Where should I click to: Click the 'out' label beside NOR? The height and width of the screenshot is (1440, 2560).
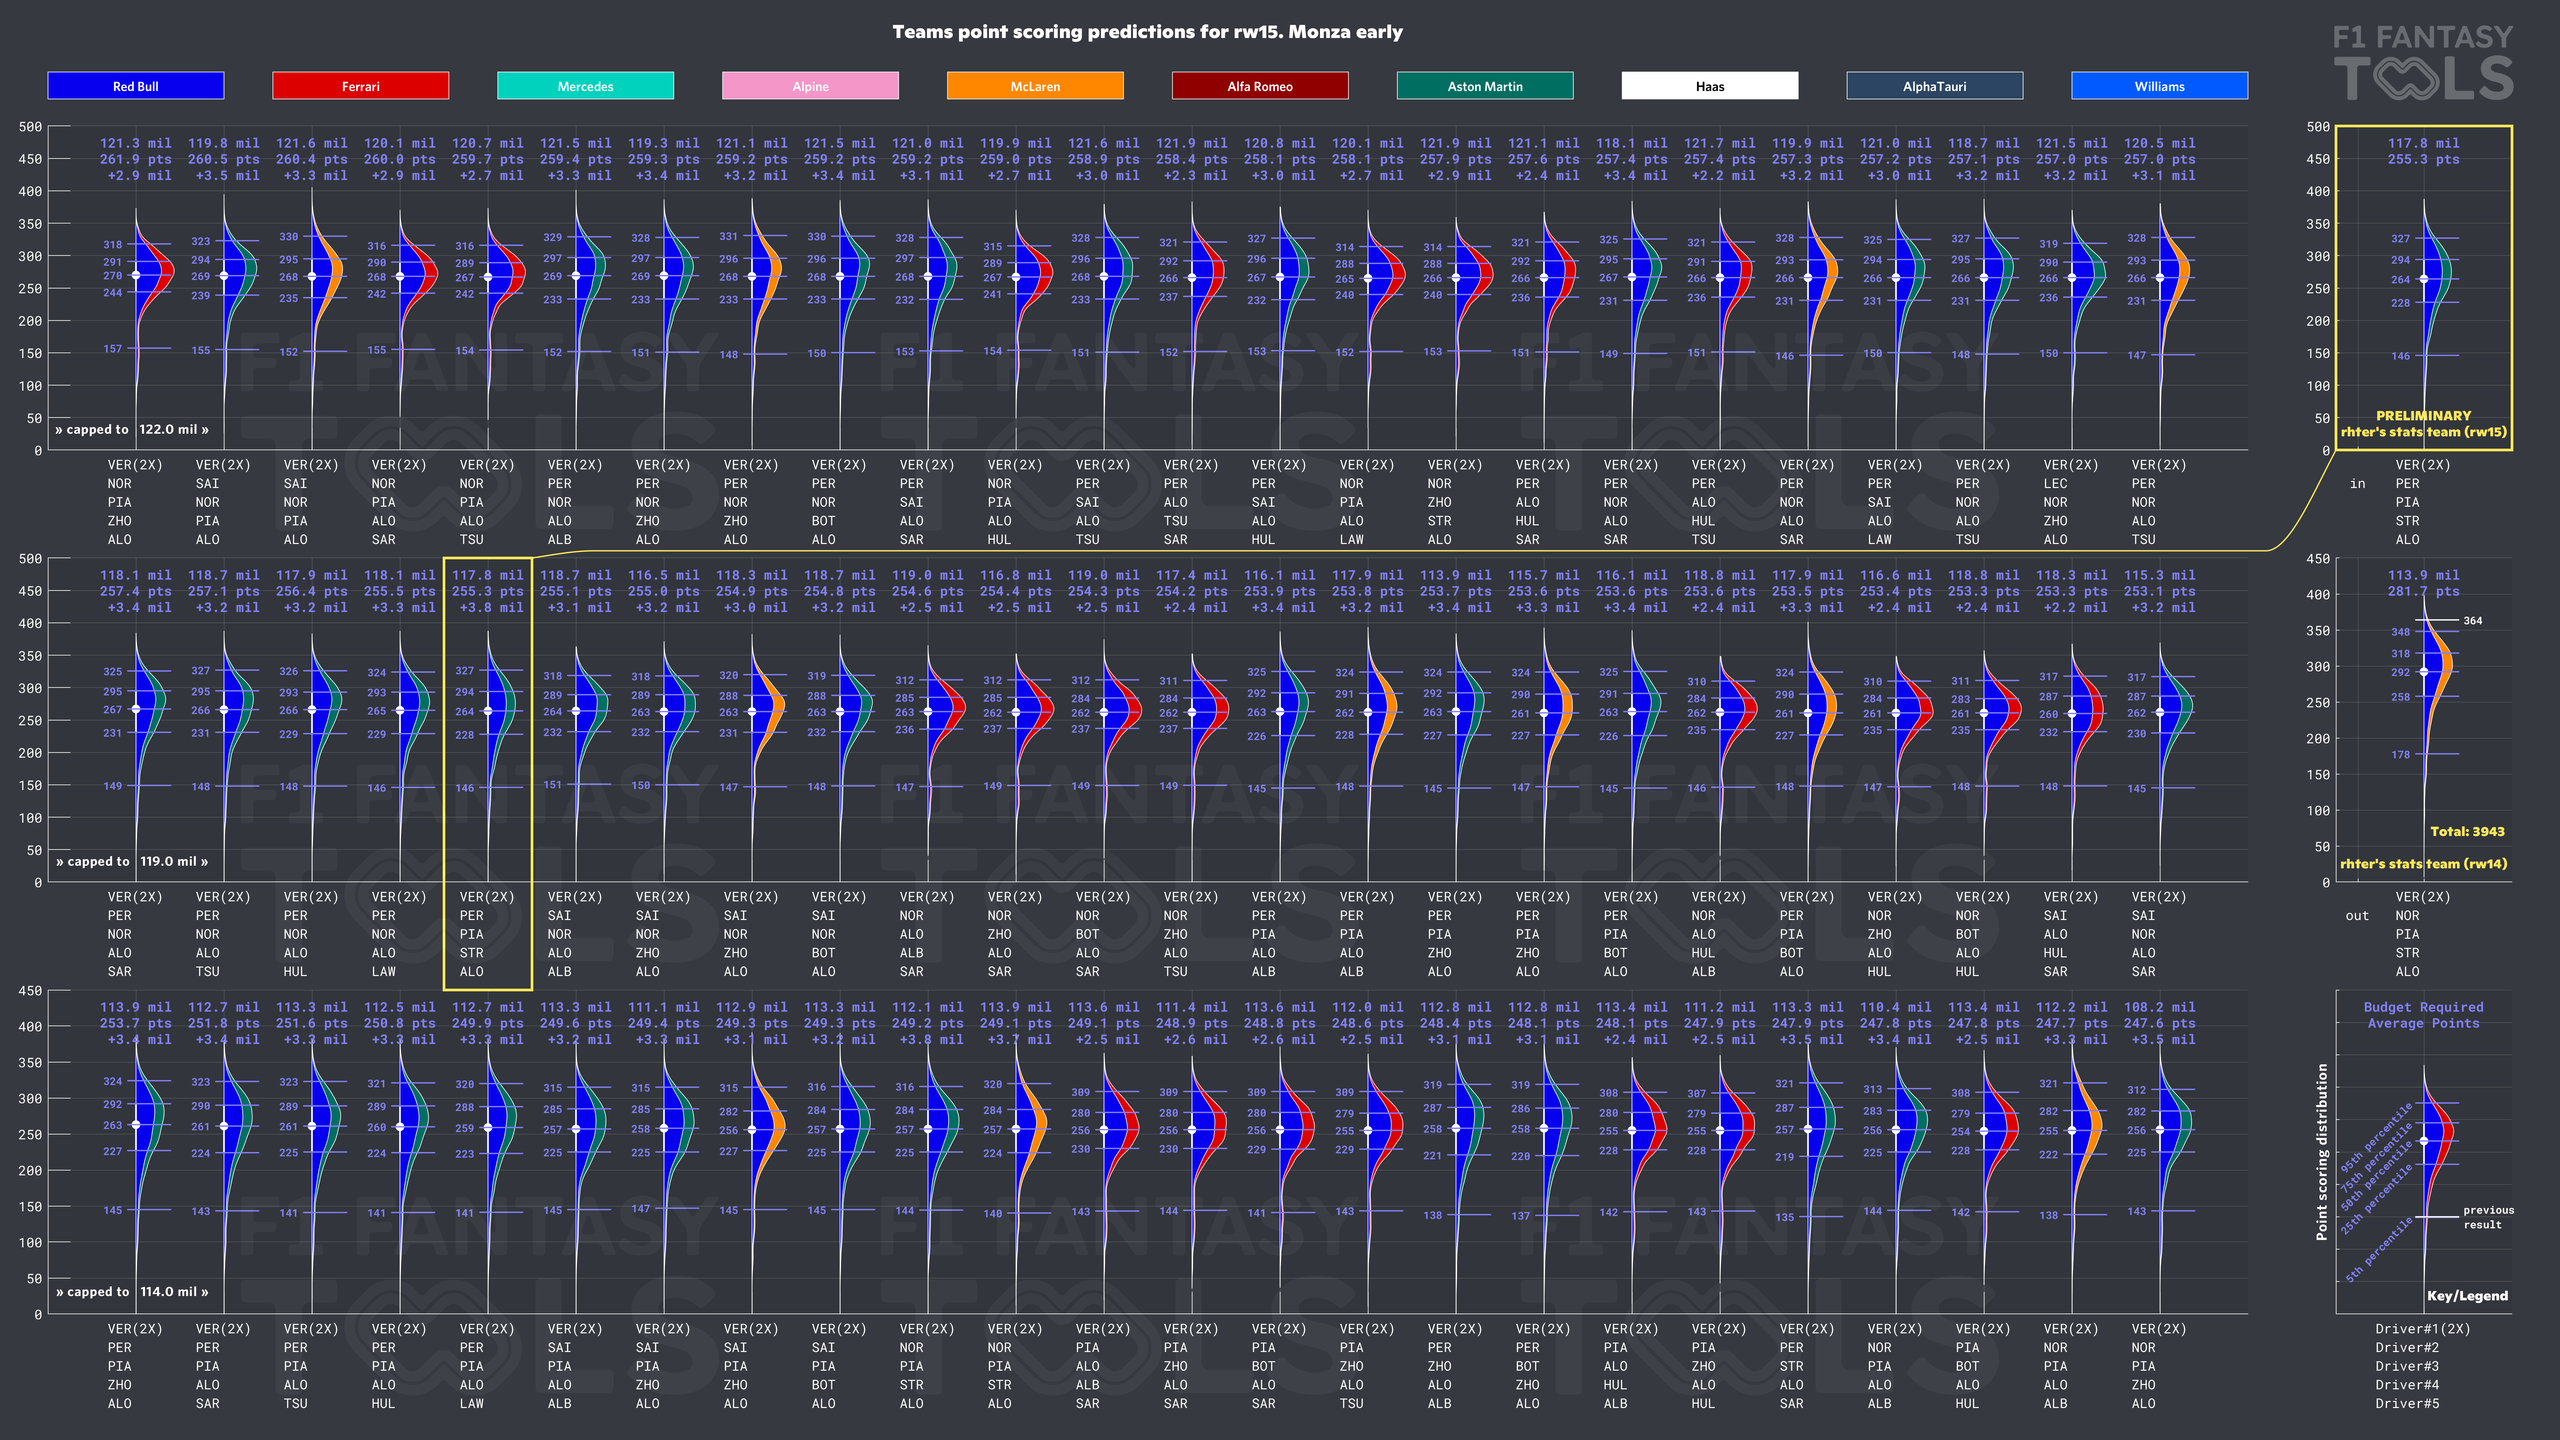point(2357,916)
